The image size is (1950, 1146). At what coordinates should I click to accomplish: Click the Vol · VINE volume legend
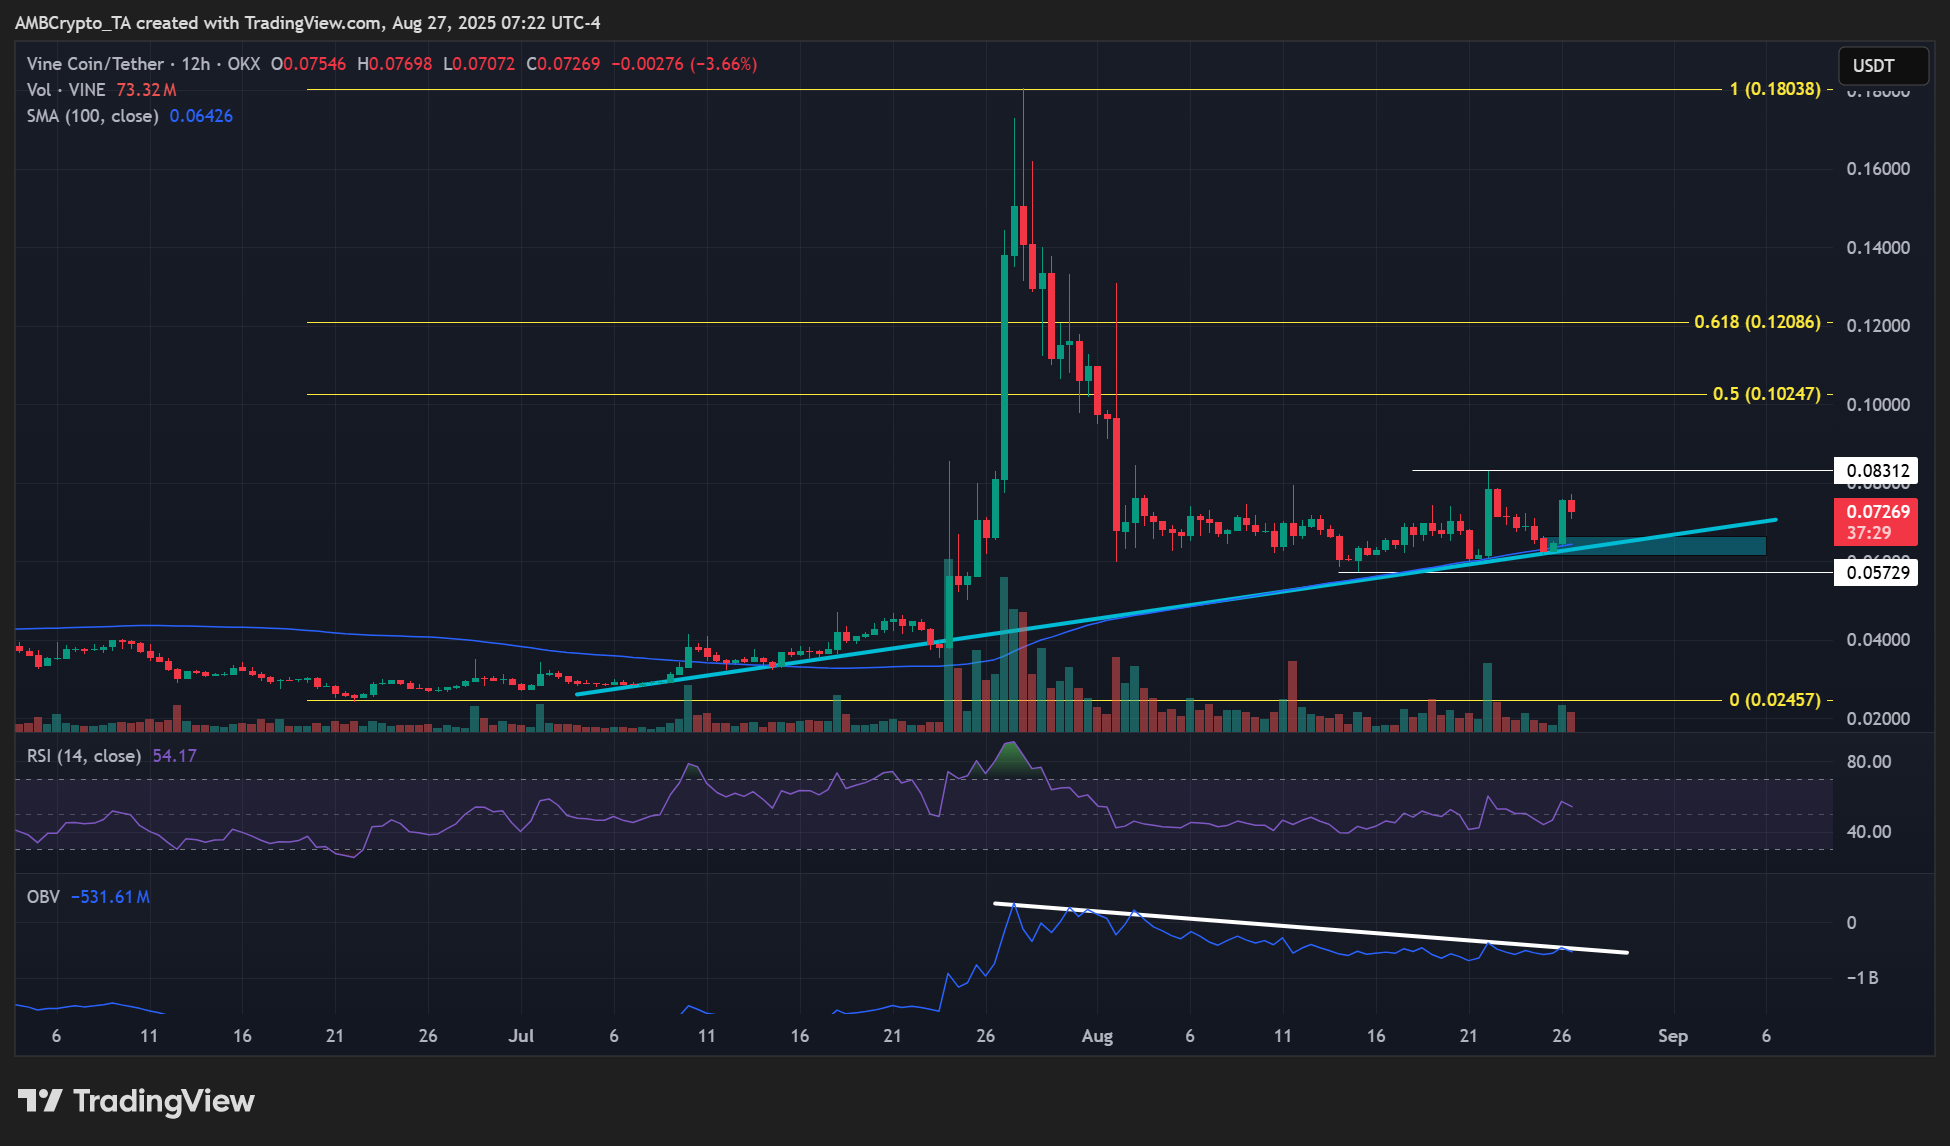(66, 90)
